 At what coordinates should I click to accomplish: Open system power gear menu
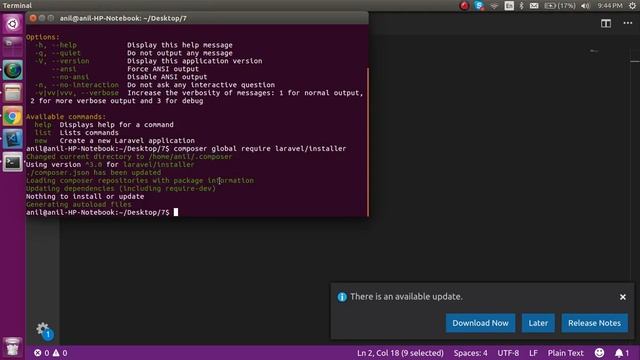[632, 6]
